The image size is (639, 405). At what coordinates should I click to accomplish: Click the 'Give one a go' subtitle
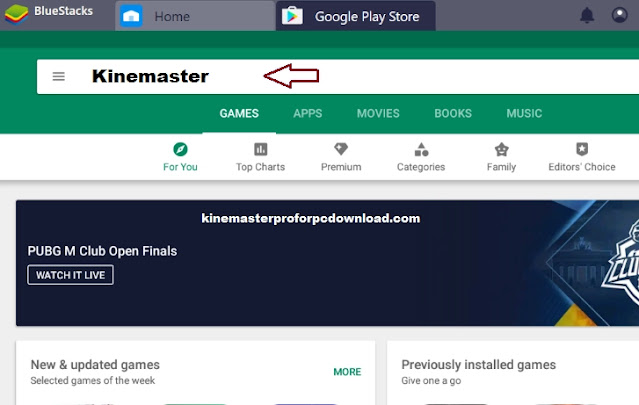tap(431, 381)
